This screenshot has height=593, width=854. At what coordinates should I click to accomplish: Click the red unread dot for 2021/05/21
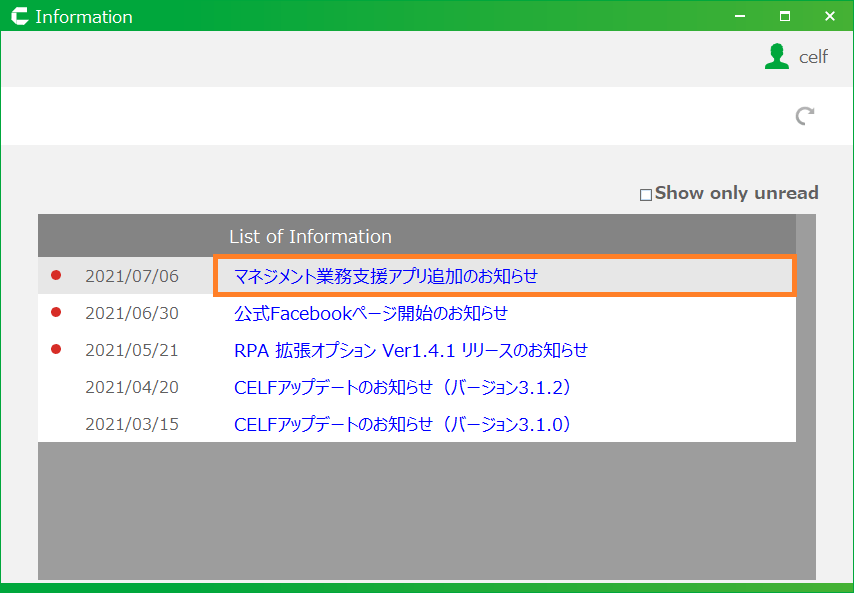pos(56,349)
